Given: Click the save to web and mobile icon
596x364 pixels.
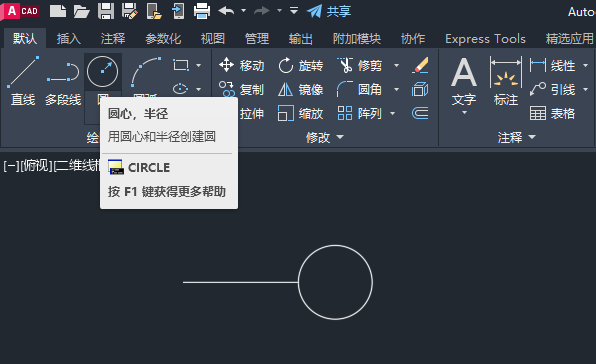Looking at the screenshot, I should tap(178, 11).
